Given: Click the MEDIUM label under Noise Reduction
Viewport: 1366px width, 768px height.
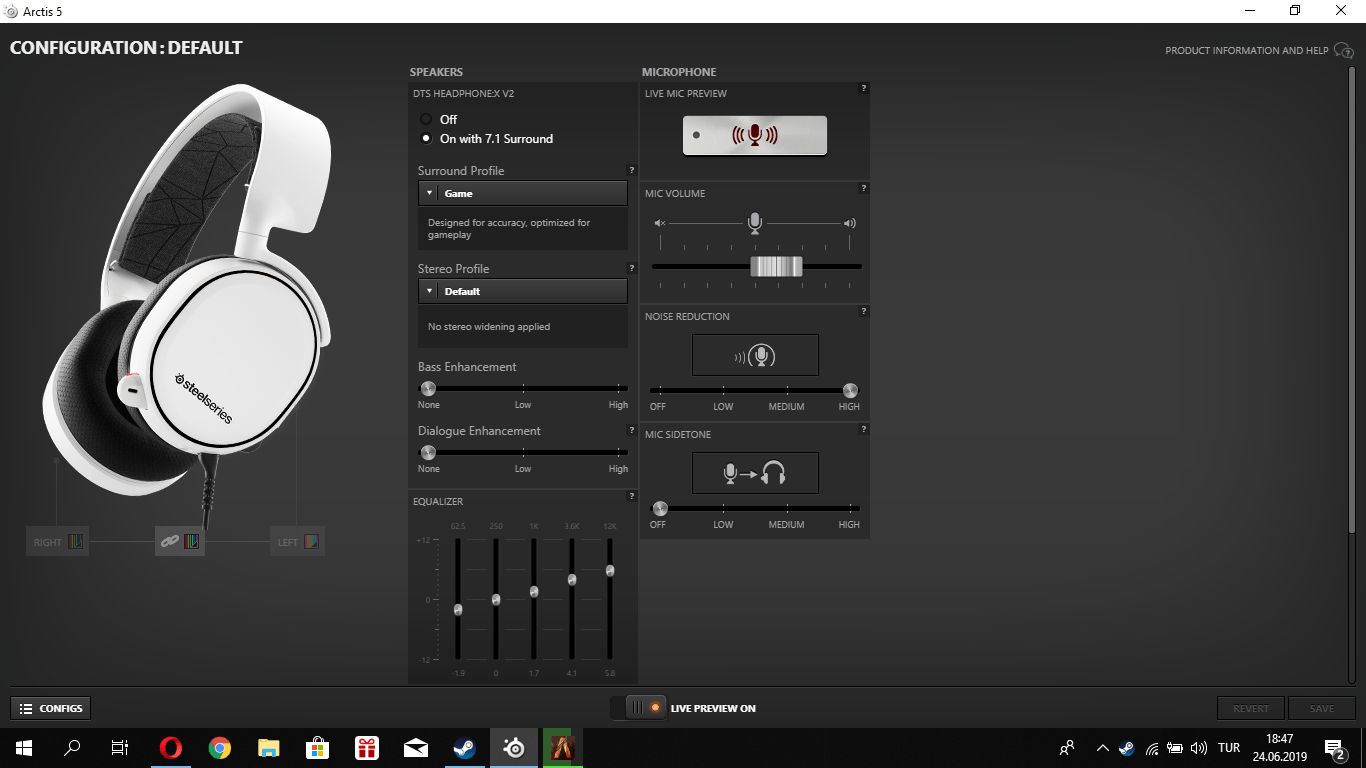Looking at the screenshot, I should click(786, 407).
